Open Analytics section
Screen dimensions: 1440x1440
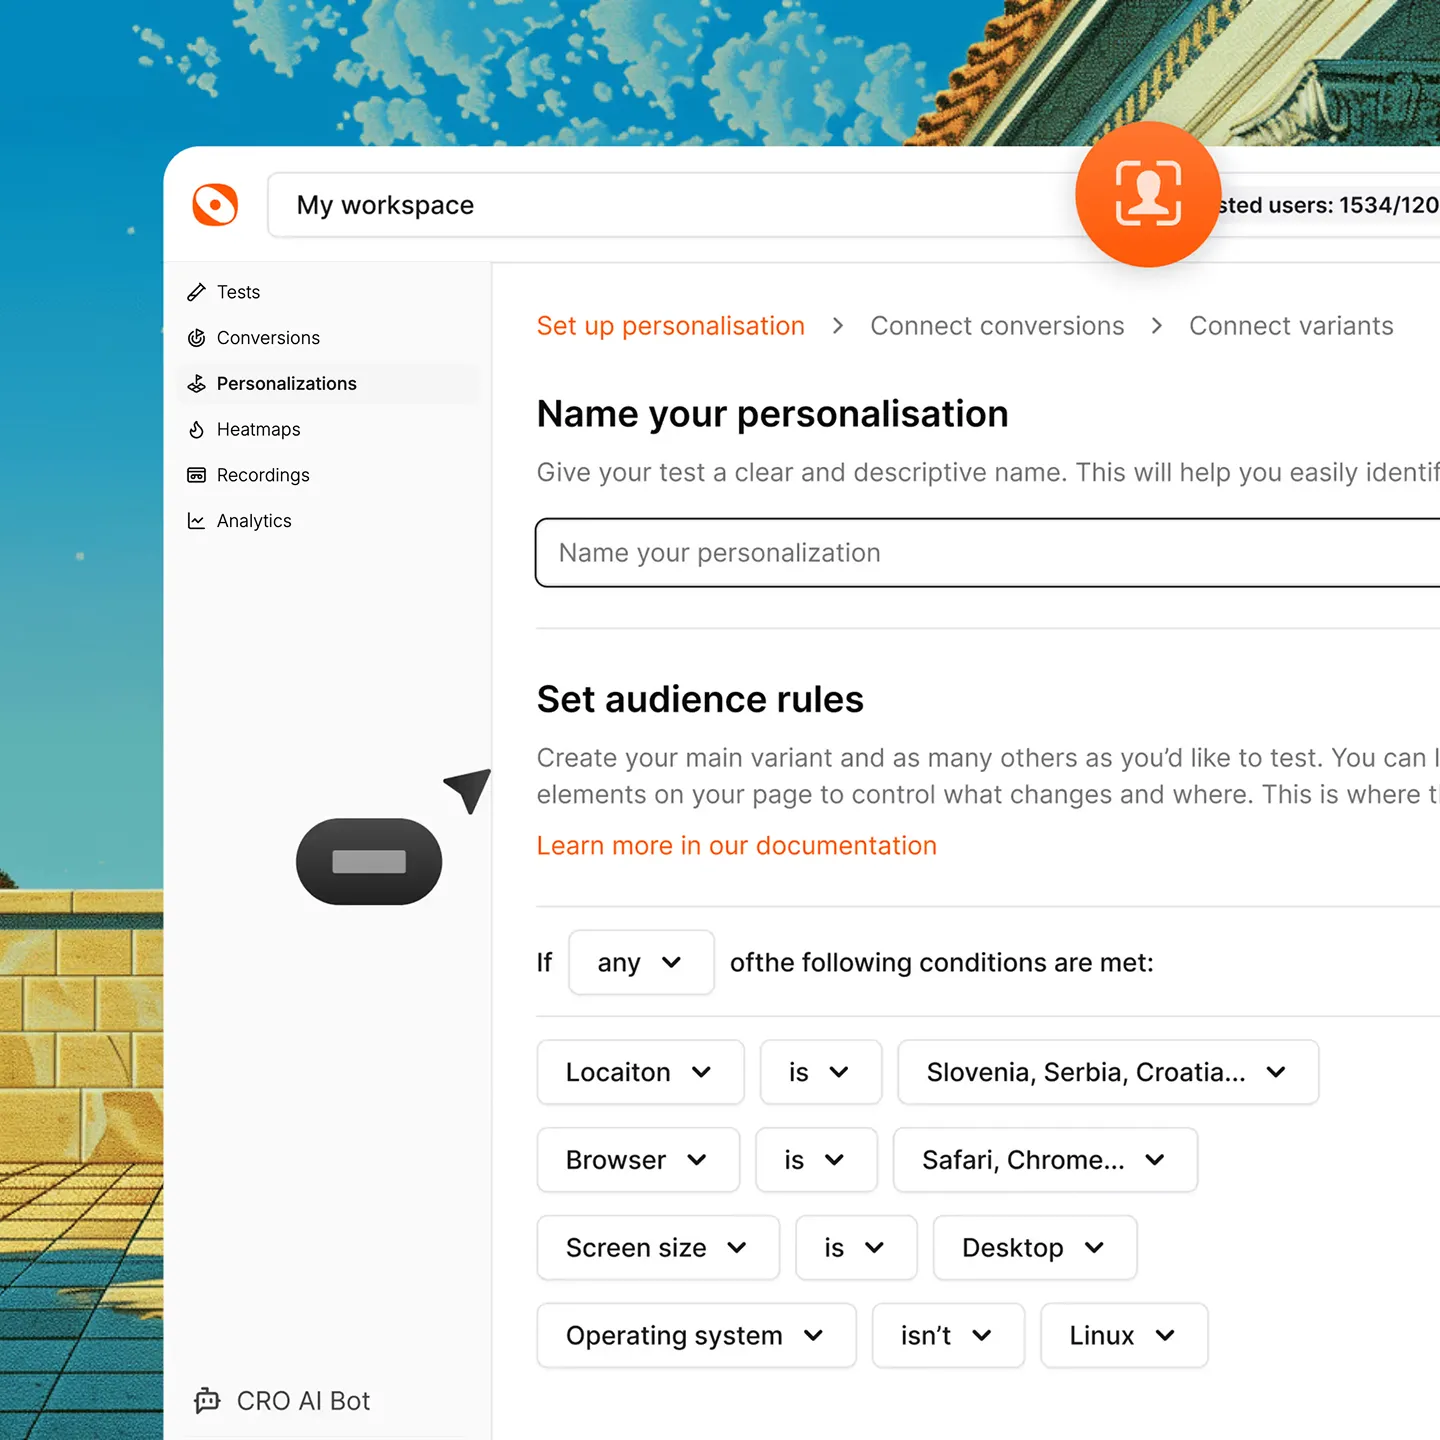point(328,521)
